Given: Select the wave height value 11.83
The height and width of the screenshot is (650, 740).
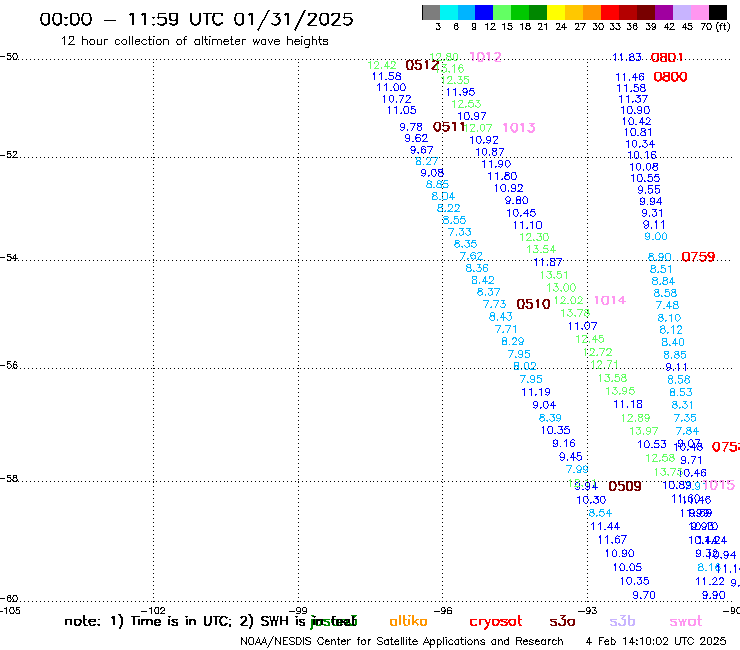Looking at the screenshot, I should pyautogui.click(x=627, y=57).
